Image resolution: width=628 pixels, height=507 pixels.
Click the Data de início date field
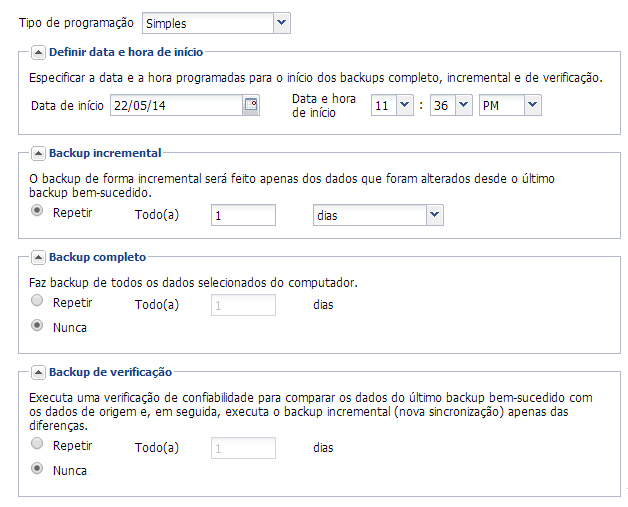click(x=175, y=105)
